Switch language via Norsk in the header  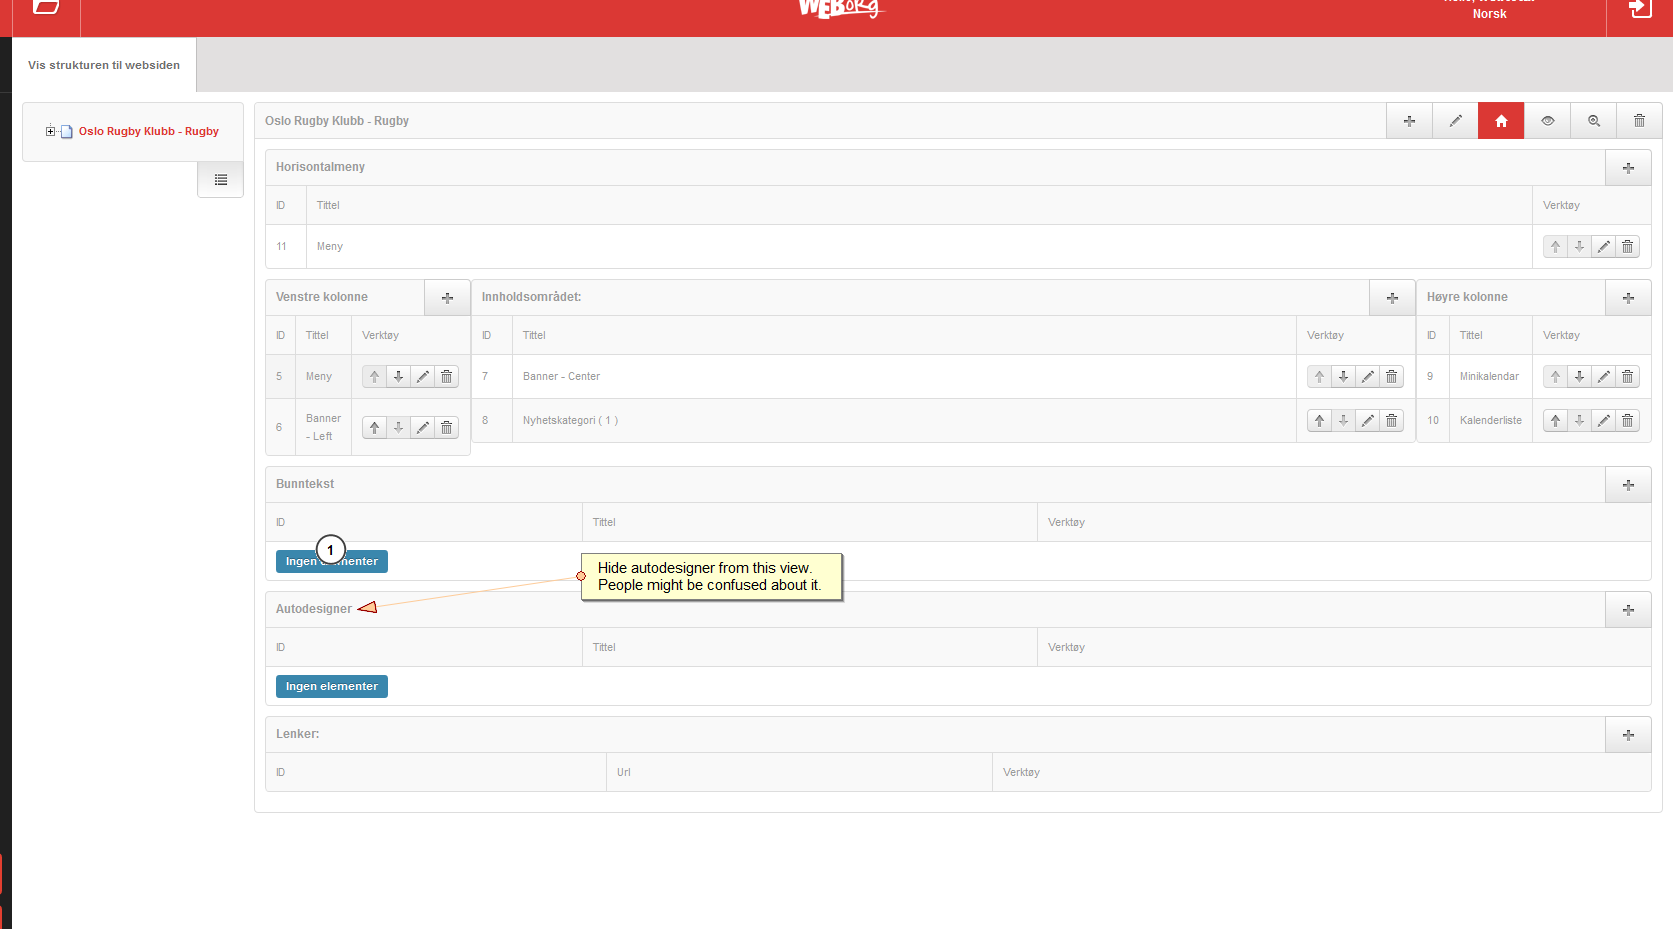coord(1489,14)
